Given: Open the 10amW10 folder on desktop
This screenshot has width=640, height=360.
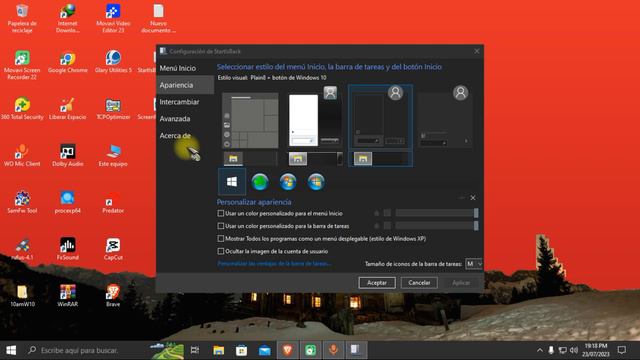Looking at the screenshot, I should (22, 296).
